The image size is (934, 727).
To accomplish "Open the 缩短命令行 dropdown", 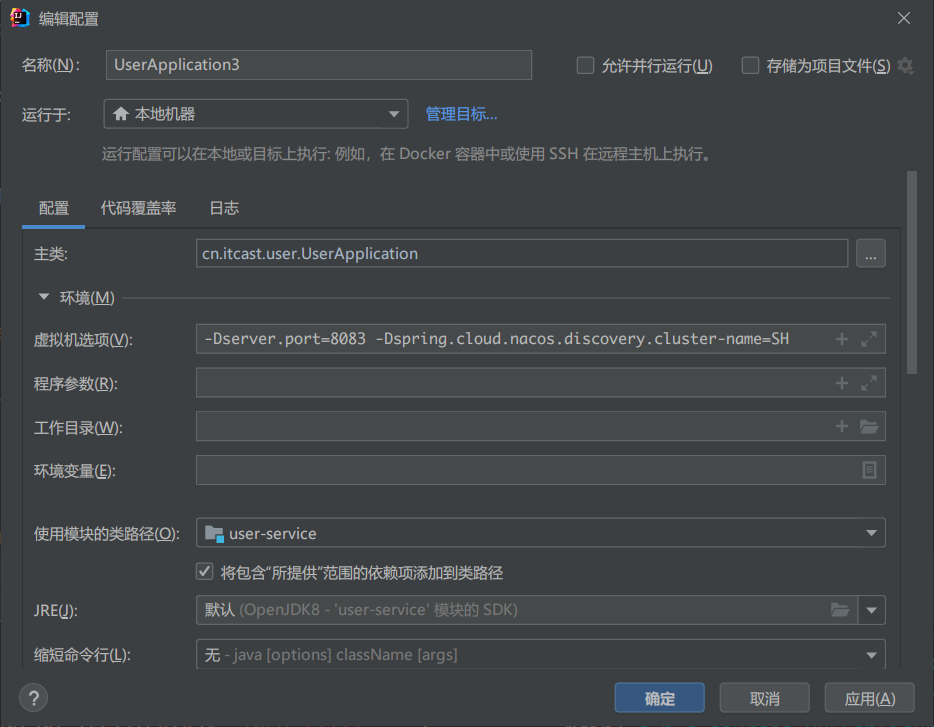I will click(x=540, y=654).
